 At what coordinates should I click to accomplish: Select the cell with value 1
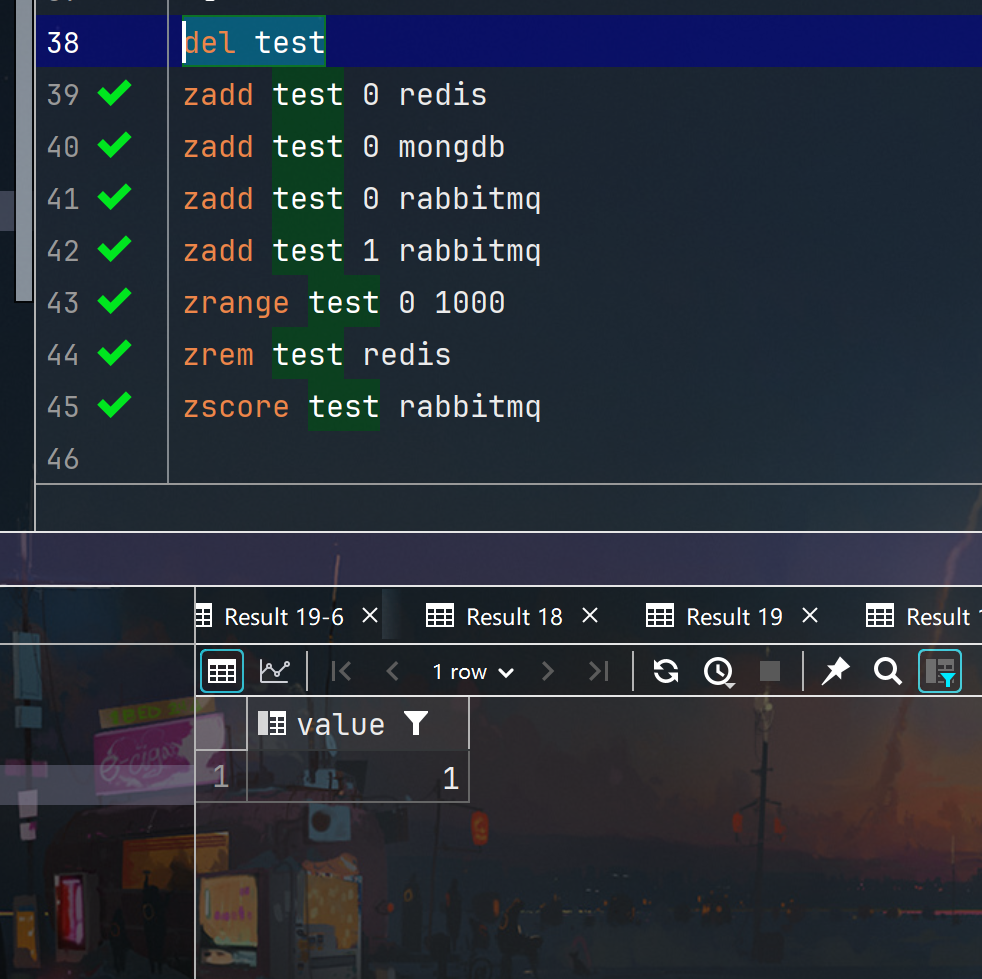coord(358,777)
